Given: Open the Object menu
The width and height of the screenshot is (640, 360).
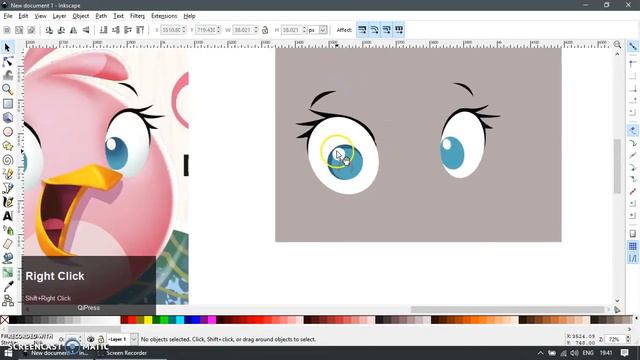Looking at the screenshot, I should [80, 16].
